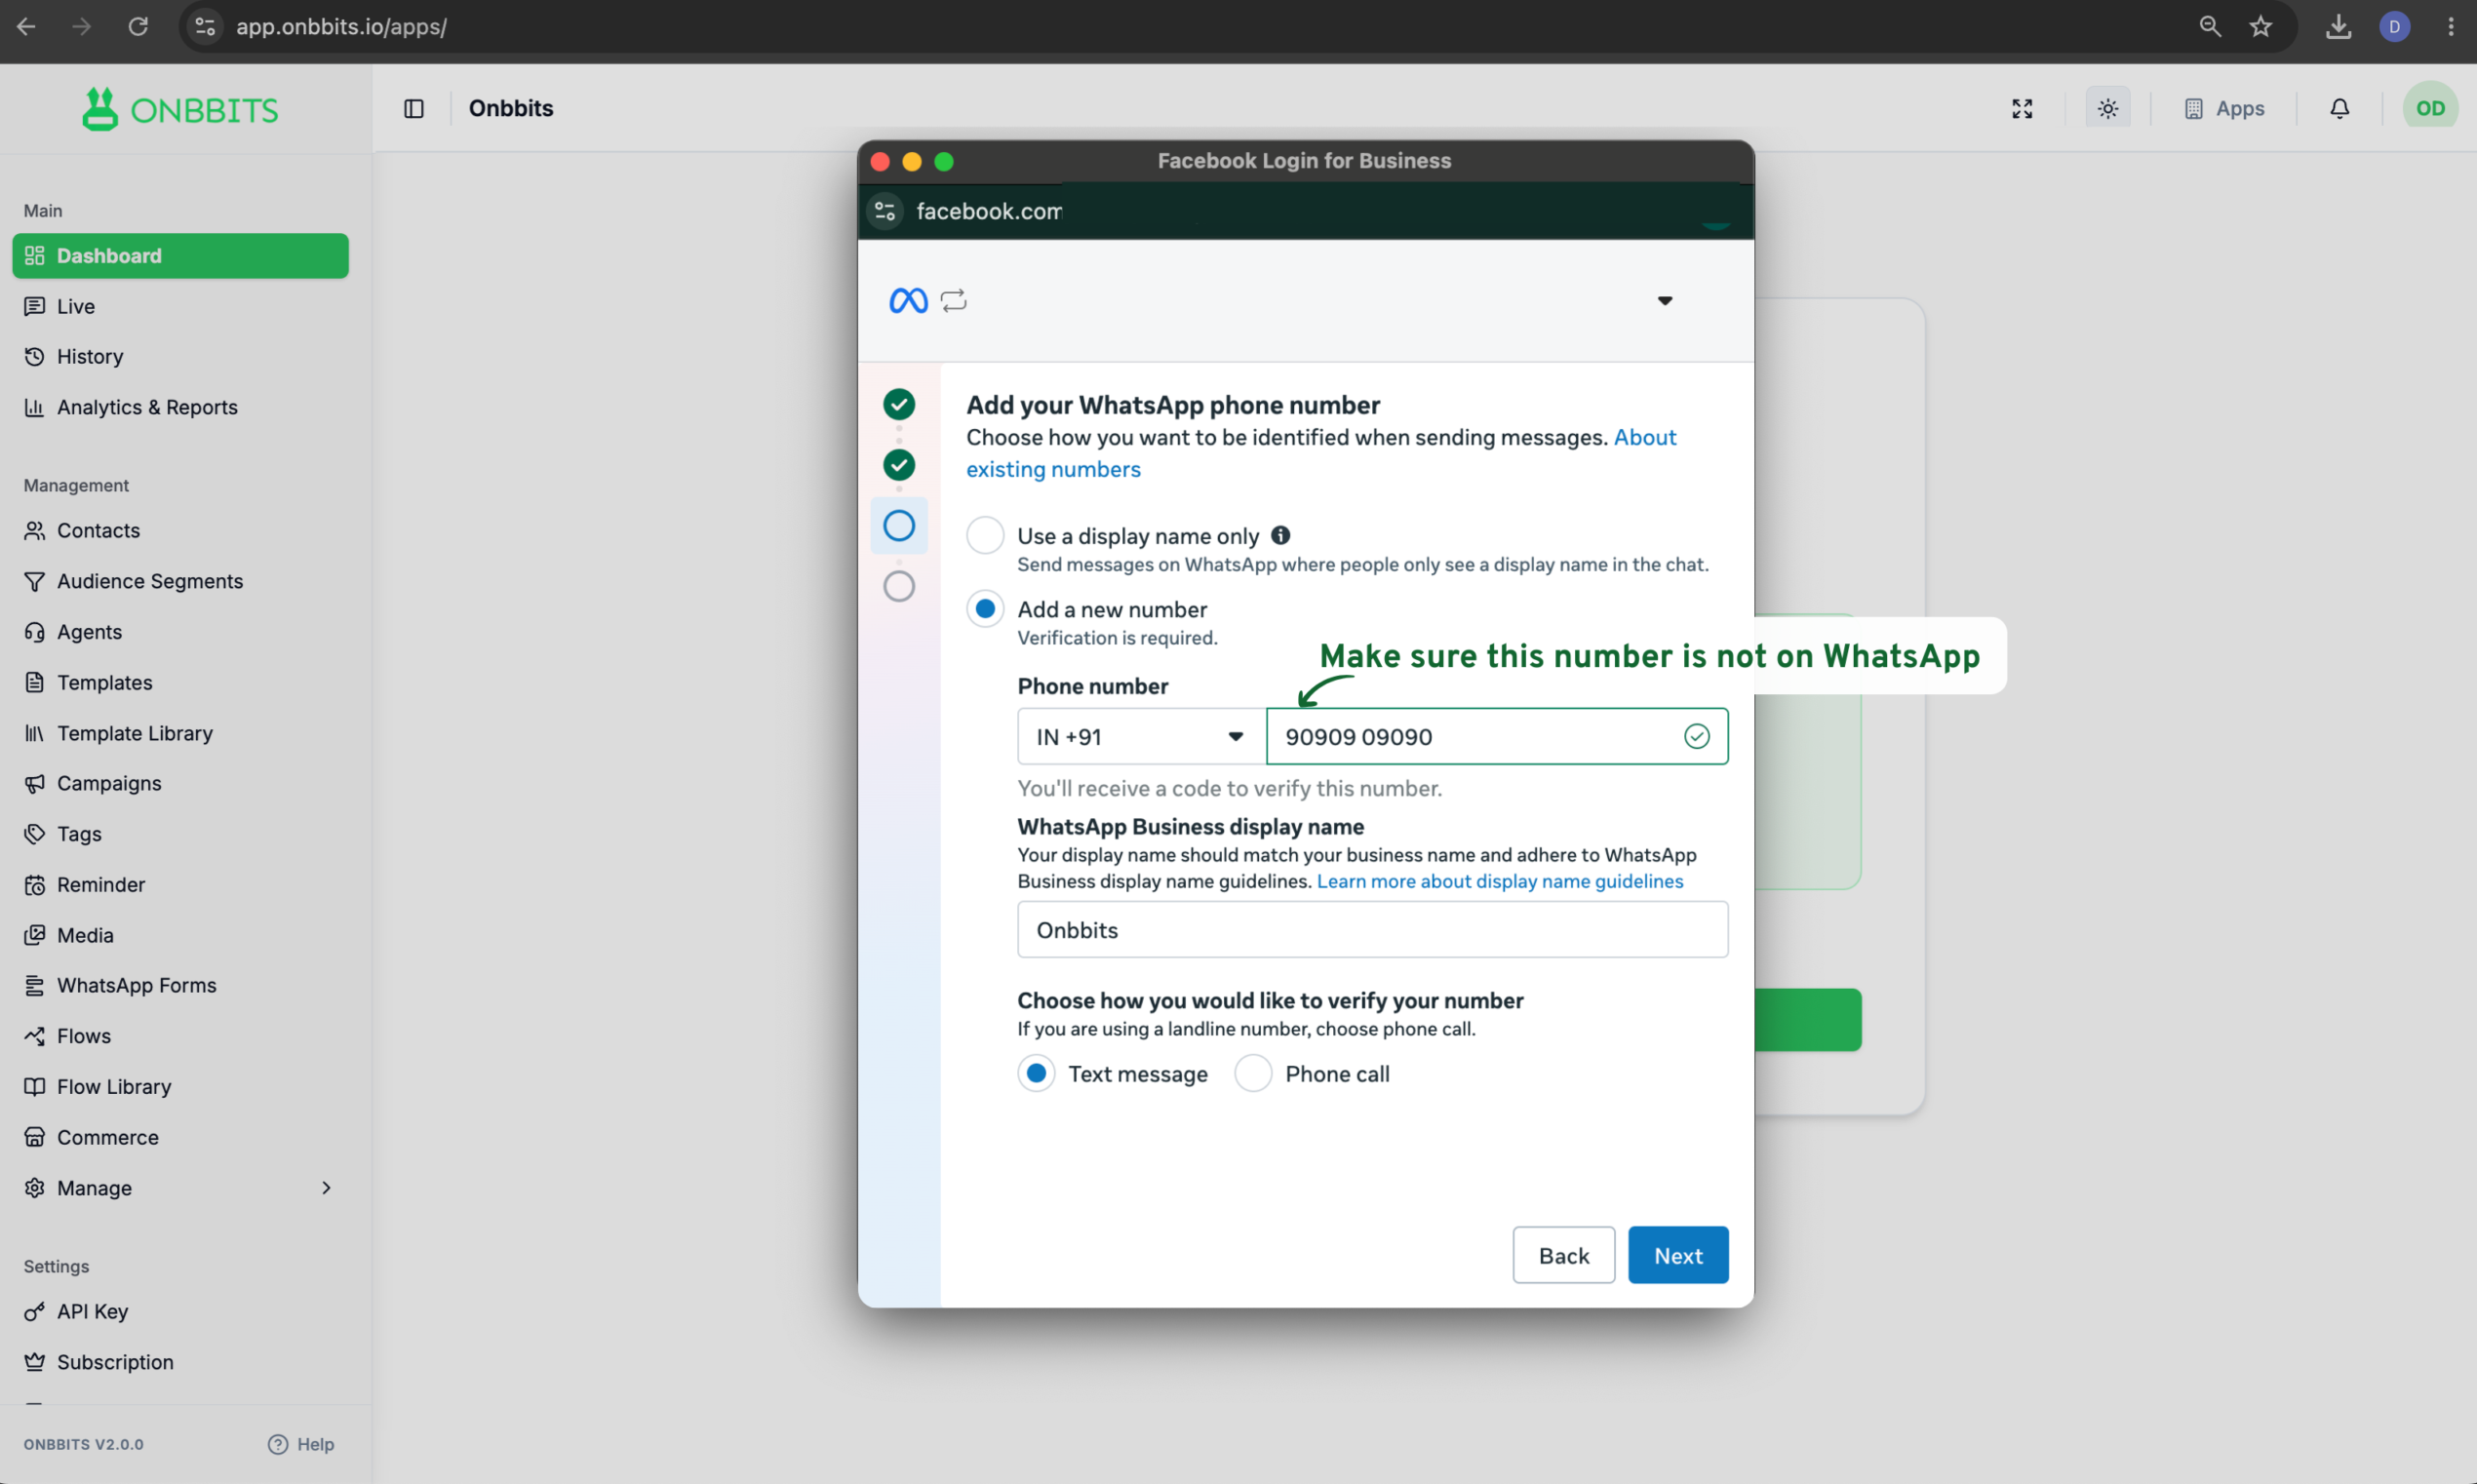This screenshot has width=2477, height=1484.
Task: Expand the Manage submenu
Action: point(180,1188)
